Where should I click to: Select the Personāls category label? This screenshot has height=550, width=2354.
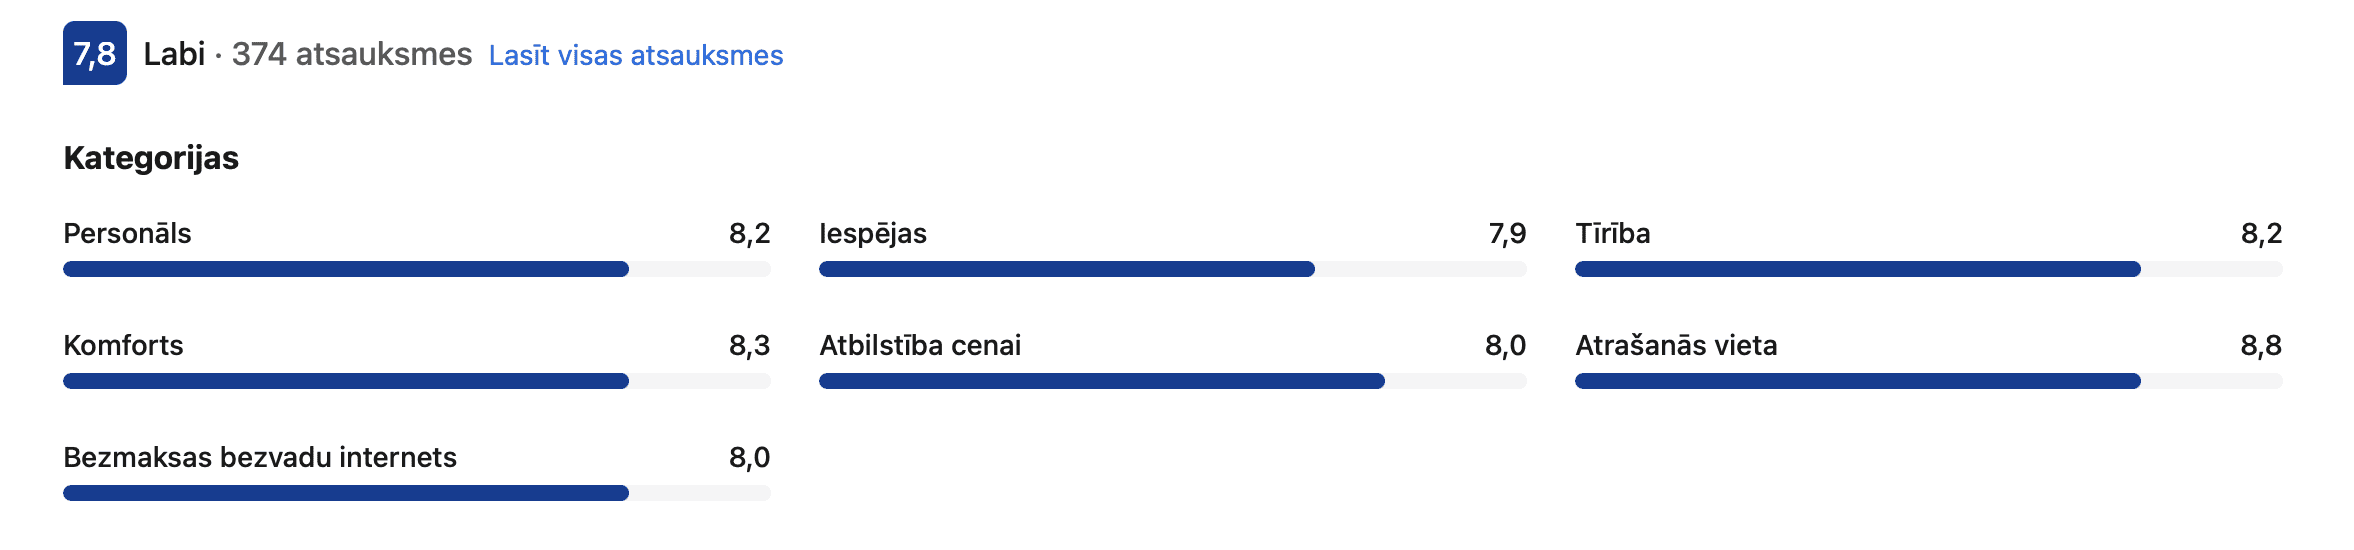pos(127,233)
